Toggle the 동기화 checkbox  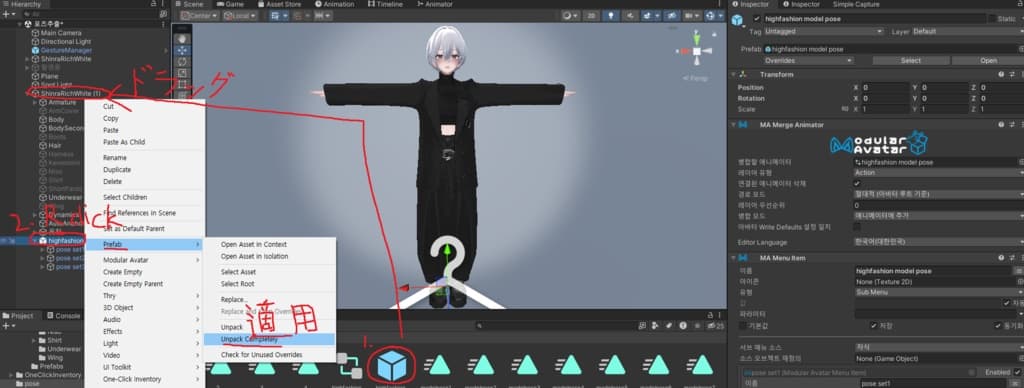999,325
